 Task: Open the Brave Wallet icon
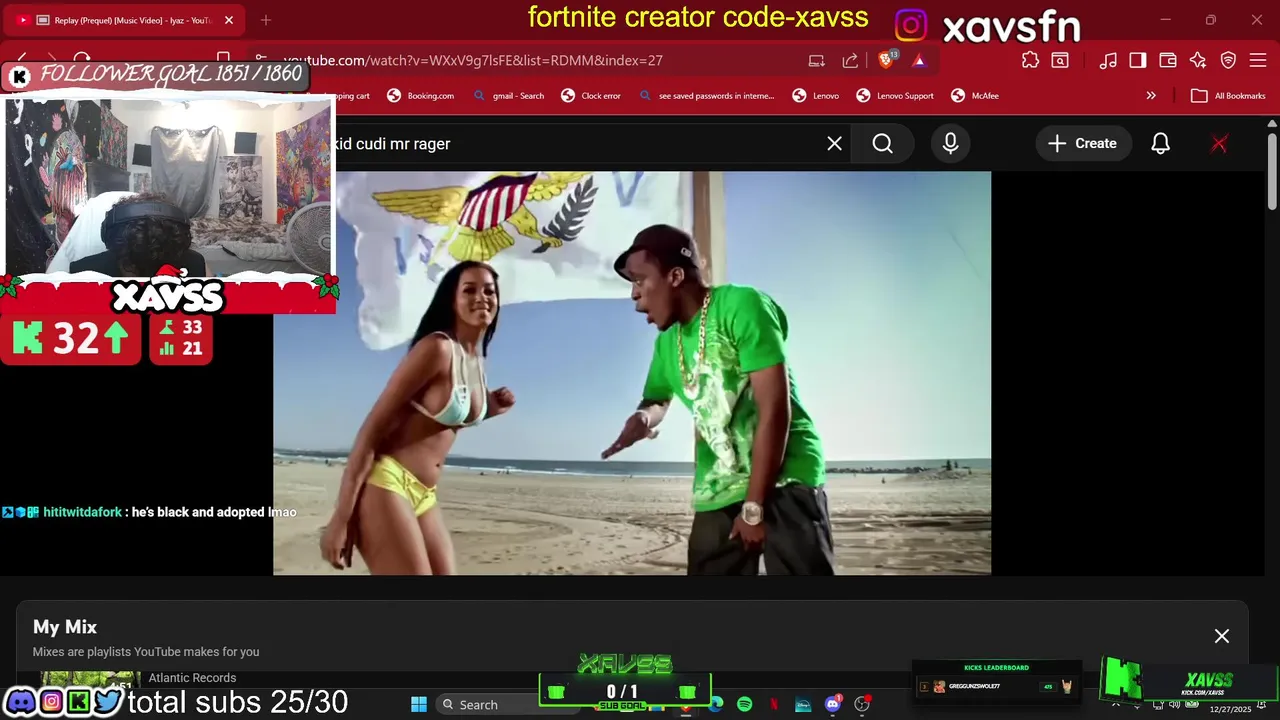[x=1168, y=60]
